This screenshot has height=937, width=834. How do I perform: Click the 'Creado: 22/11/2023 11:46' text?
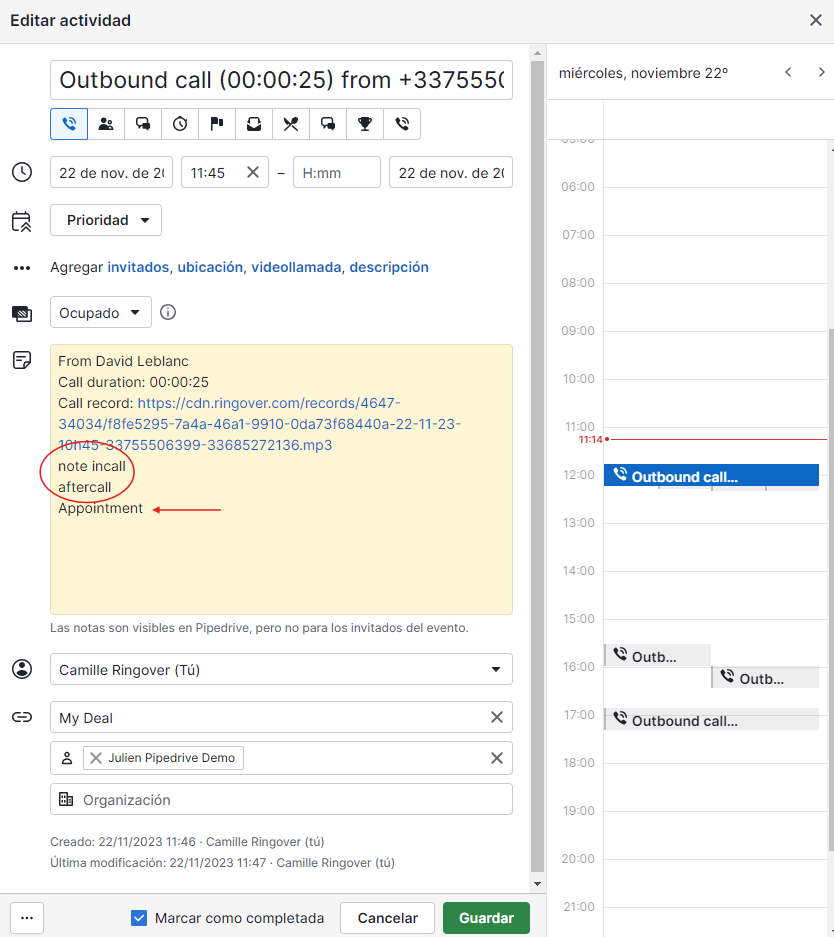click(122, 841)
